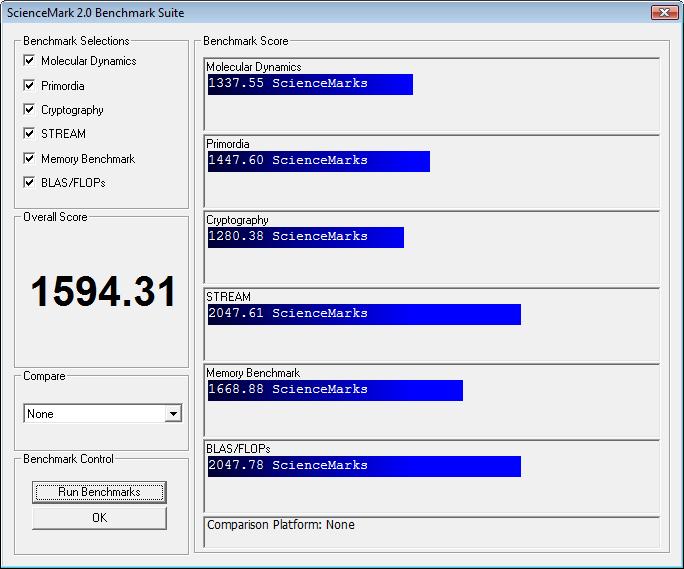Viewport: 684px width, 569px height.
Task: Click the Primordia score panel heading
Action: click(x=228, y=144)
